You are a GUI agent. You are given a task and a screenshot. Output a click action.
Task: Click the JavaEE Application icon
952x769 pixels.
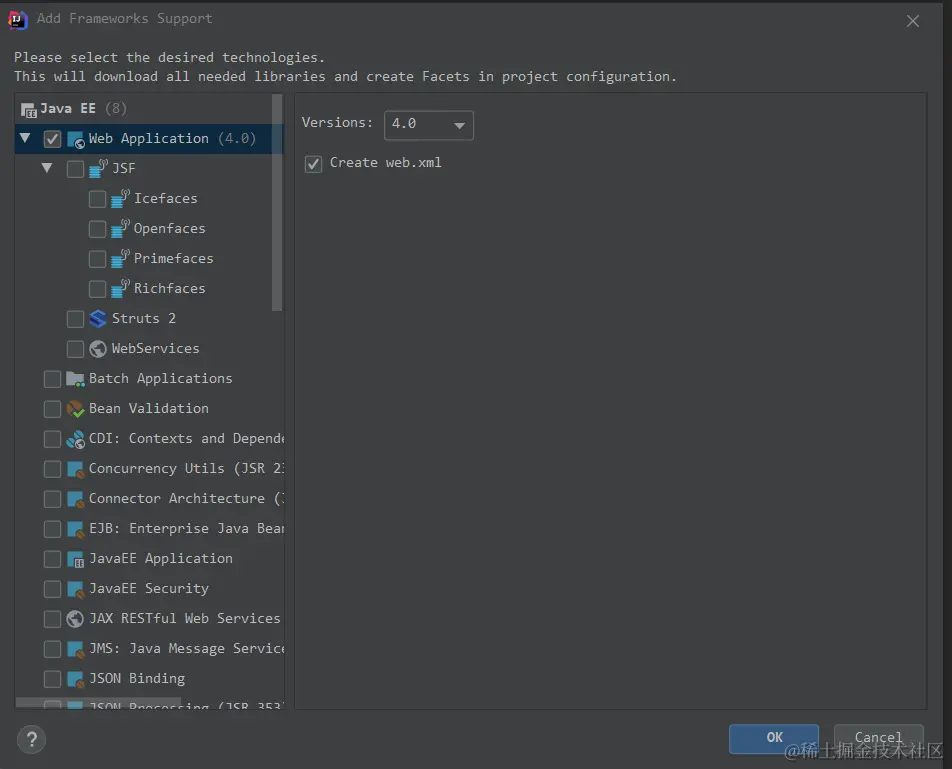75,559
